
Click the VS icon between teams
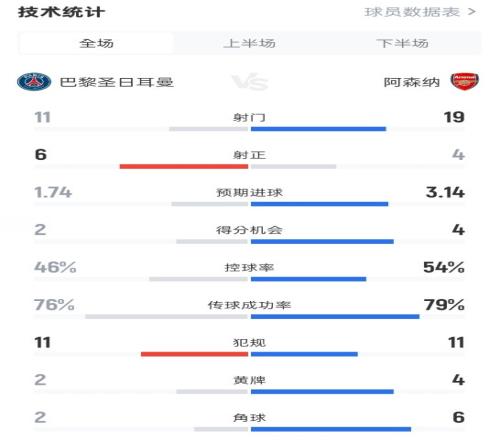click(x=250, y=82)
